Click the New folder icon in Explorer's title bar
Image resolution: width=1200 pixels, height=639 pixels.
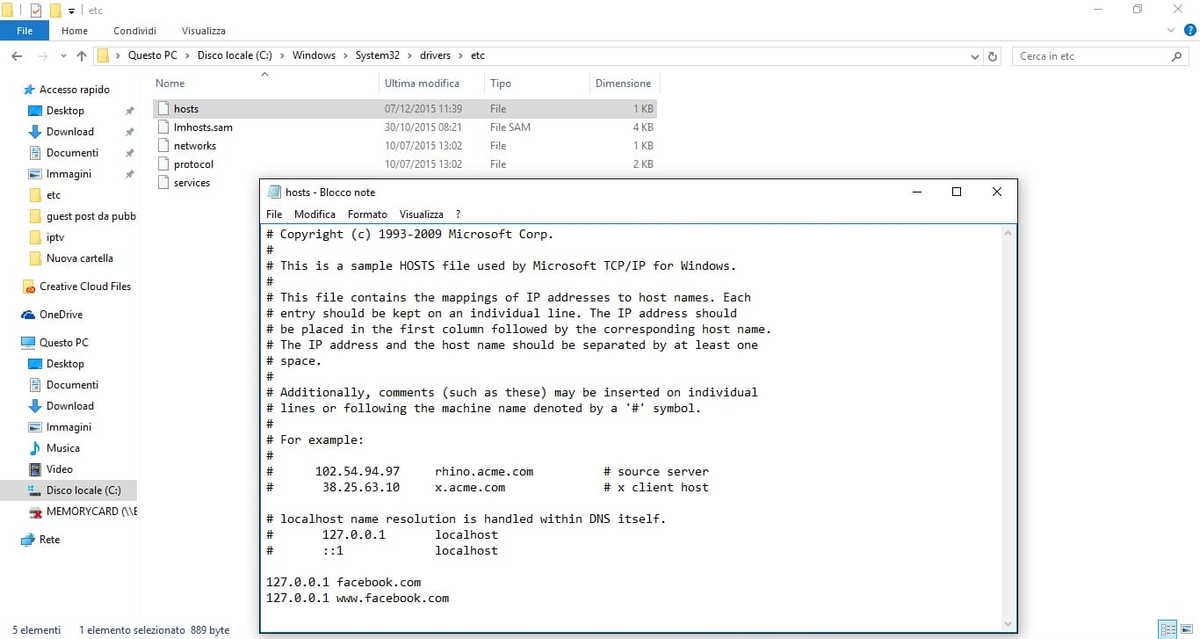coord(56,10)
